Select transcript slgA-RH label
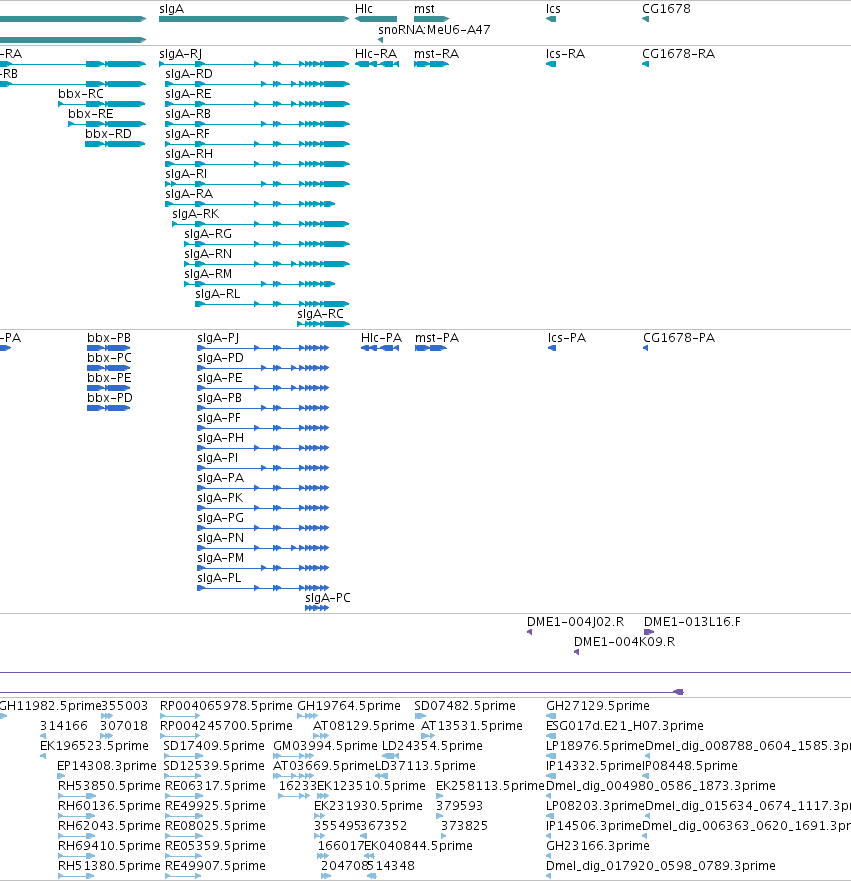This screenshot has height=881, width=851. (189, 154)
